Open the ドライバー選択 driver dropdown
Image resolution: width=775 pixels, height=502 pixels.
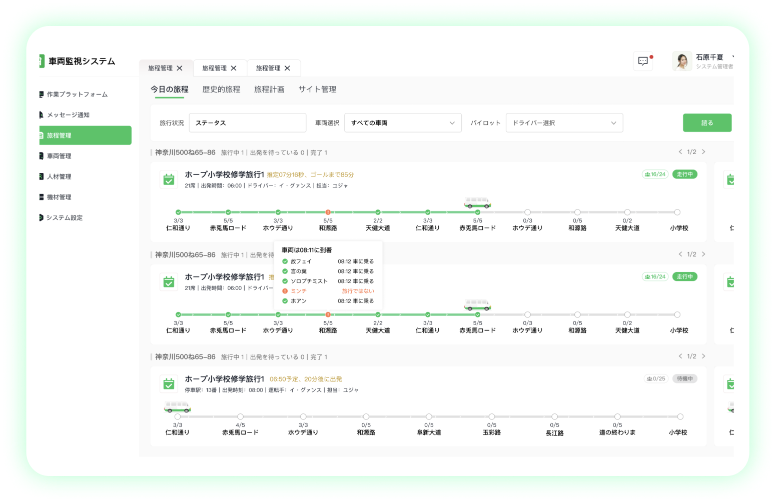pos(564,123)
